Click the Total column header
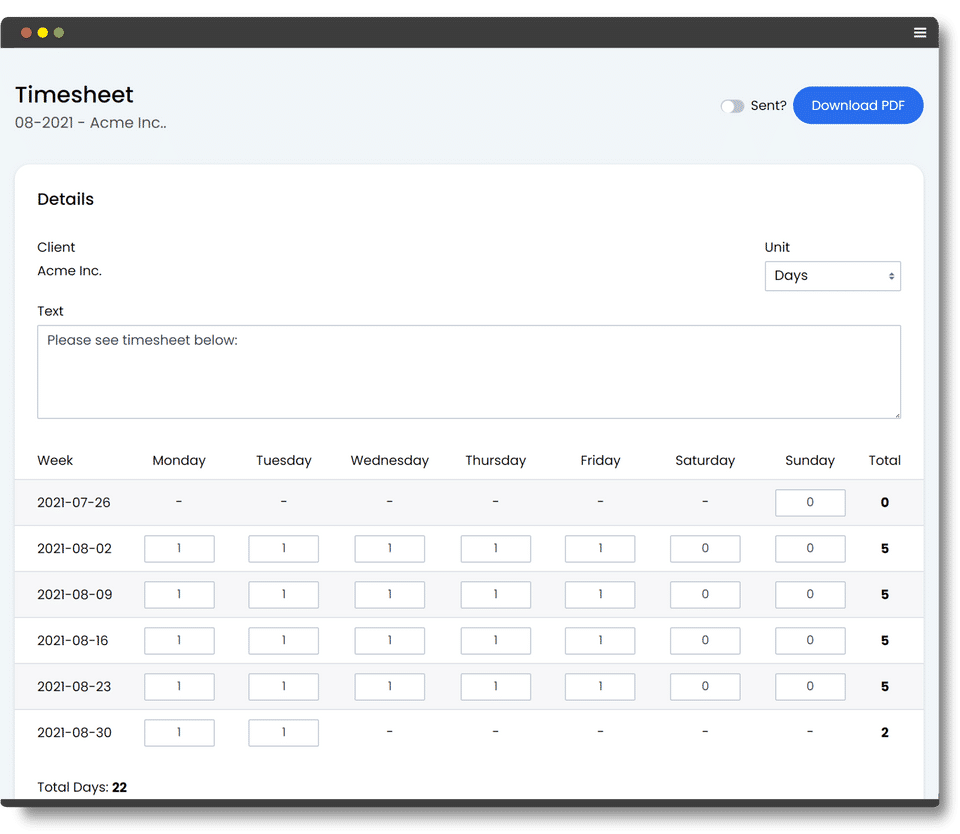Screen dimensions: 960x834 click(884, 460)
